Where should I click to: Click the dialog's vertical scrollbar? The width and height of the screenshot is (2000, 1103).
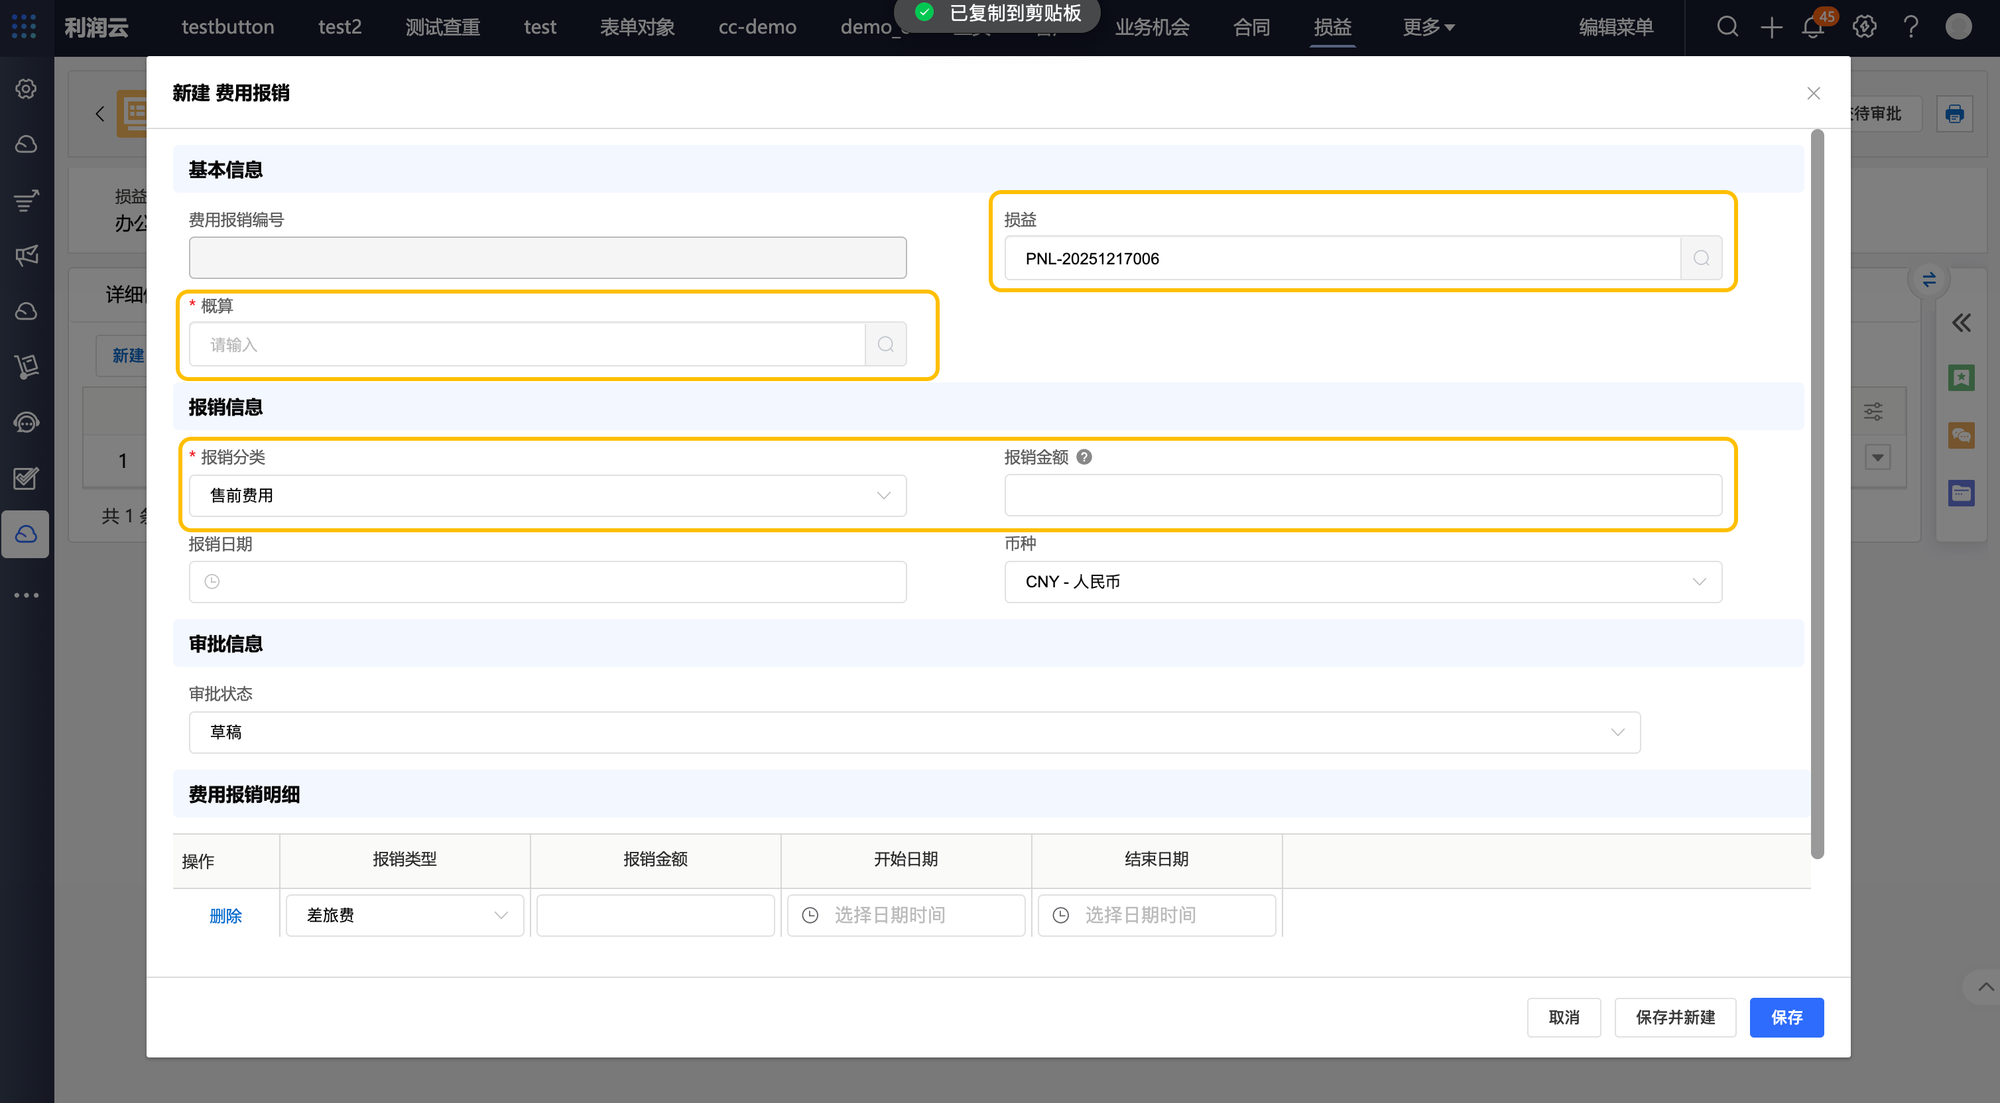click(1817, 493)
